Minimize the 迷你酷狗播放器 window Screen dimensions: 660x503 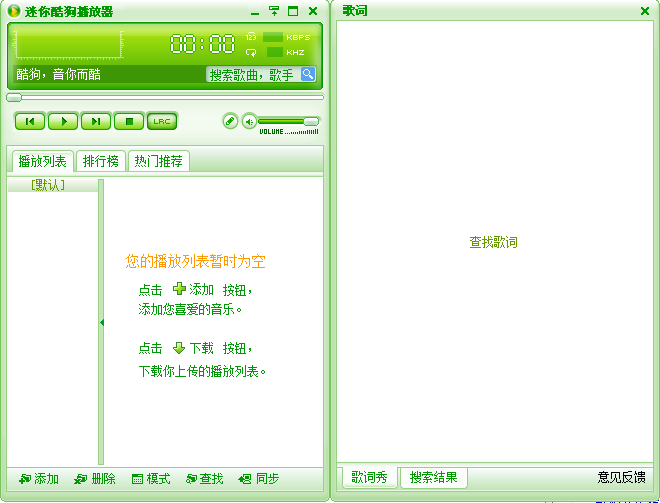point(255,12)
